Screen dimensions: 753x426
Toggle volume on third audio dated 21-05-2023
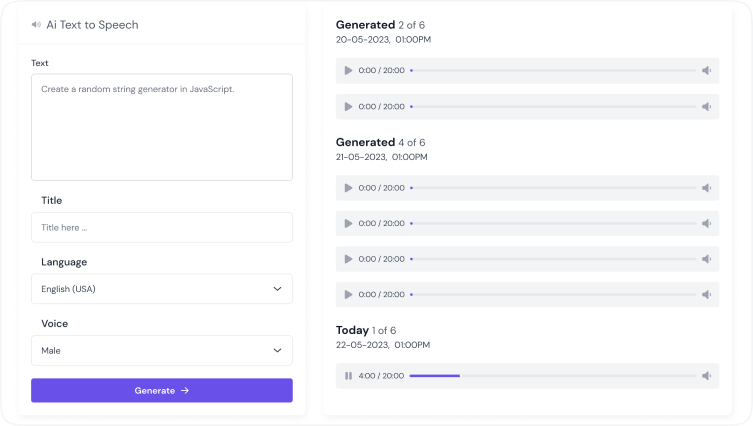pyautogui.click(x=706, y=259)
